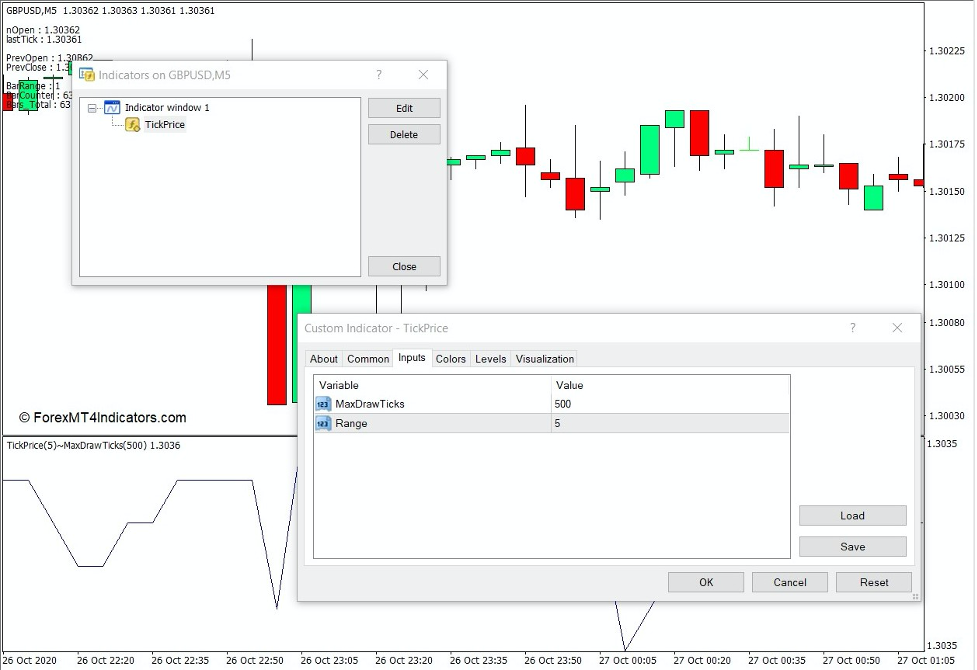Click the Reset button
Screen dimensions: 977x670
point(873,581)
